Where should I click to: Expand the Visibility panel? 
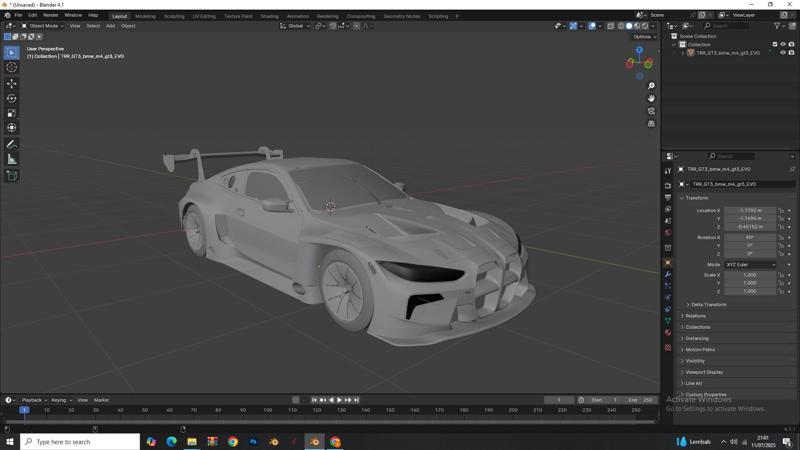pyautogui.click(x=695, y=361)
